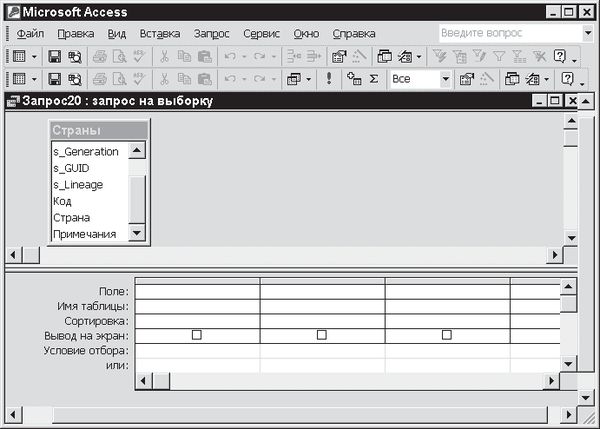Select the s_GUID field in the Страны list
This screenshot has width=600, height=429.
tap(77, 168)
